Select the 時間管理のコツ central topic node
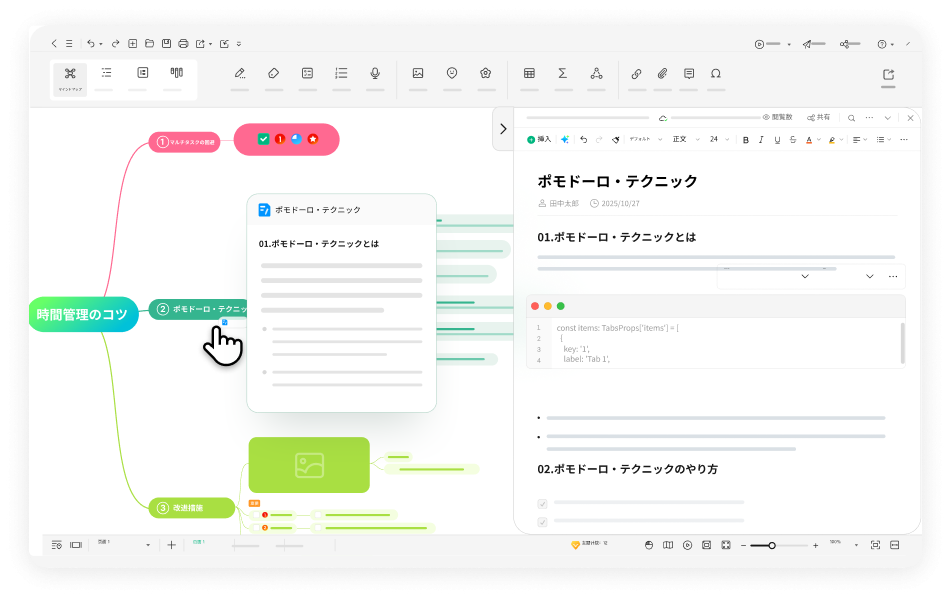Screen dimensions: 951x600 [82, 314]
